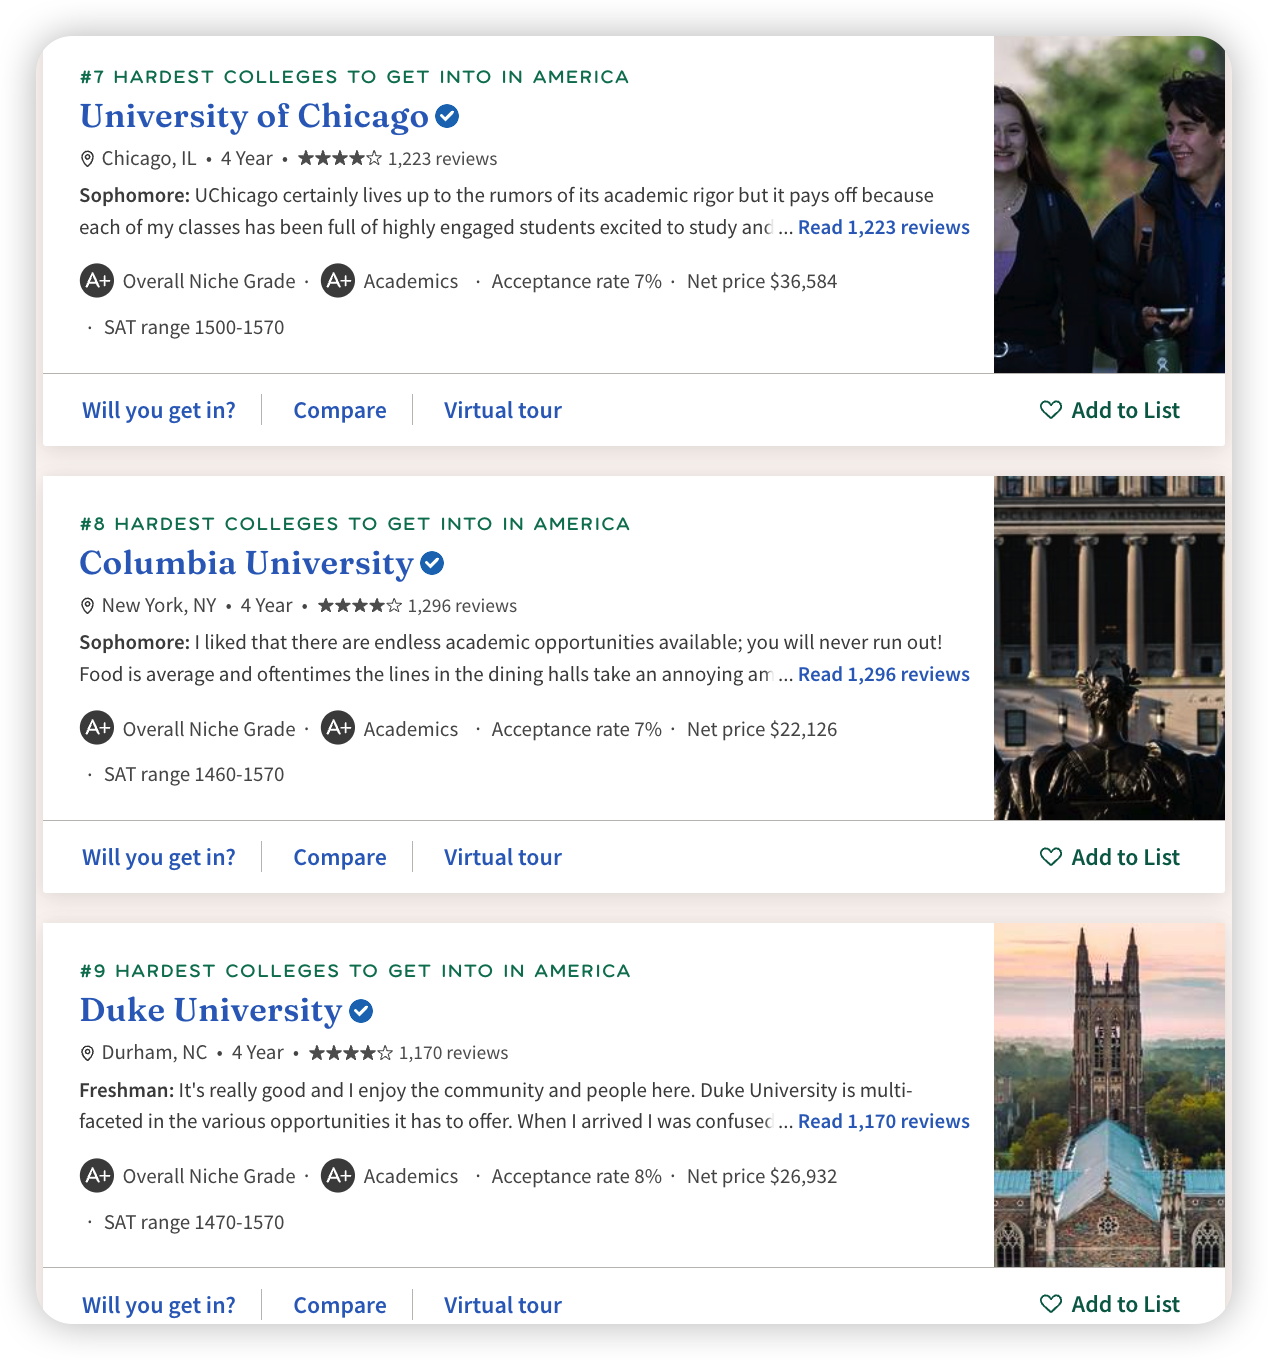Click star rating for Columbia University

360,605
